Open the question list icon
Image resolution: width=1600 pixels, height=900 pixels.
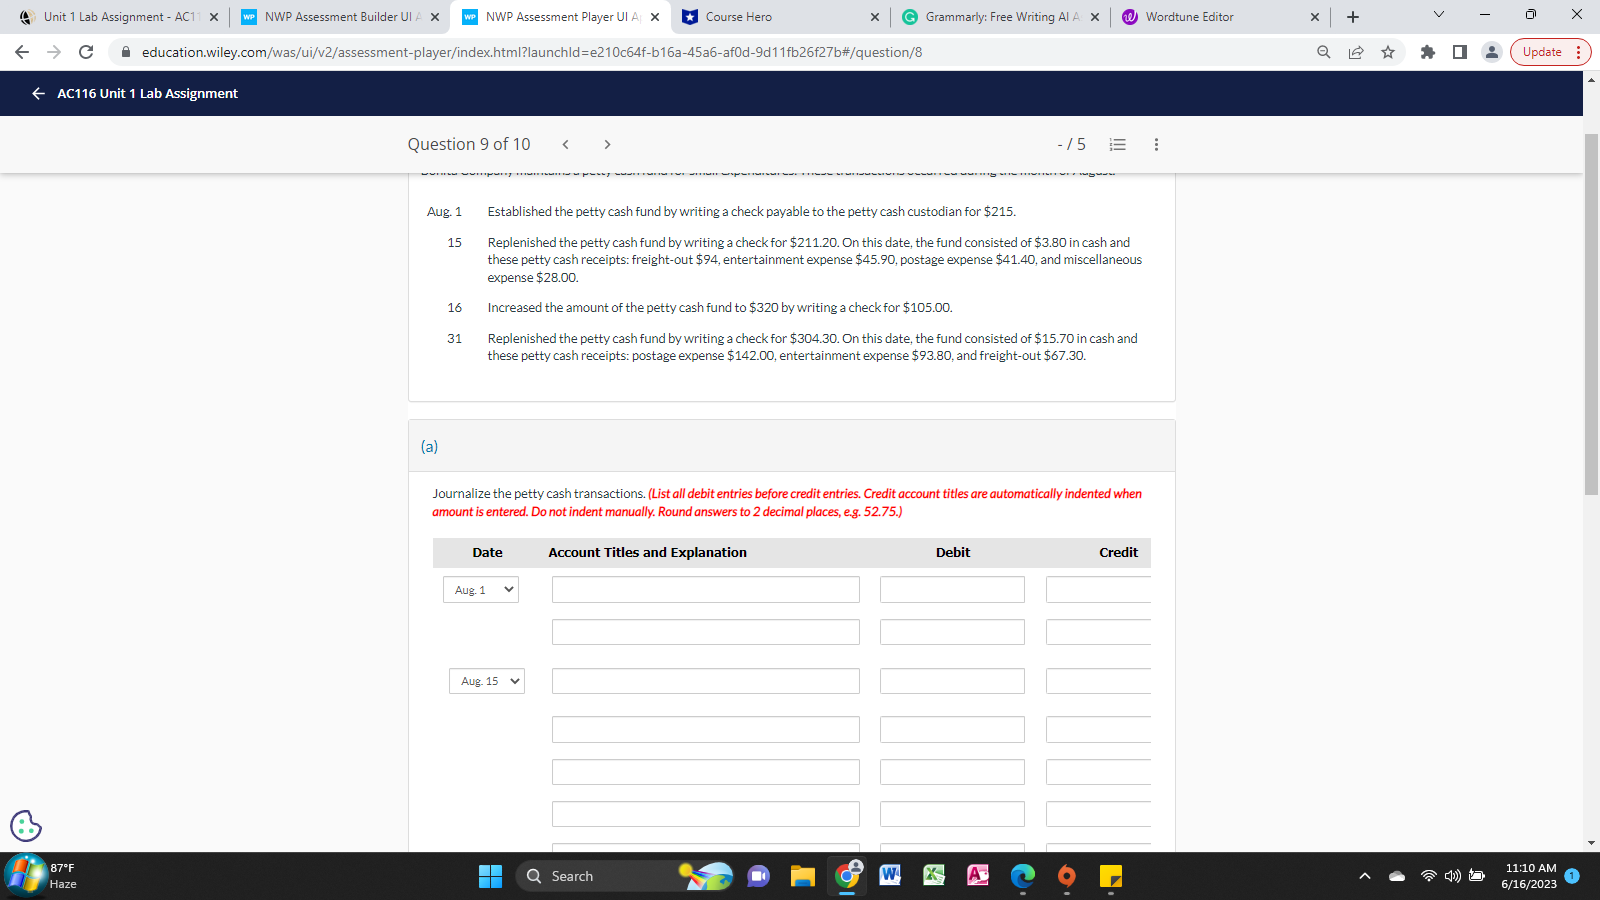[x=1117, y=144]
